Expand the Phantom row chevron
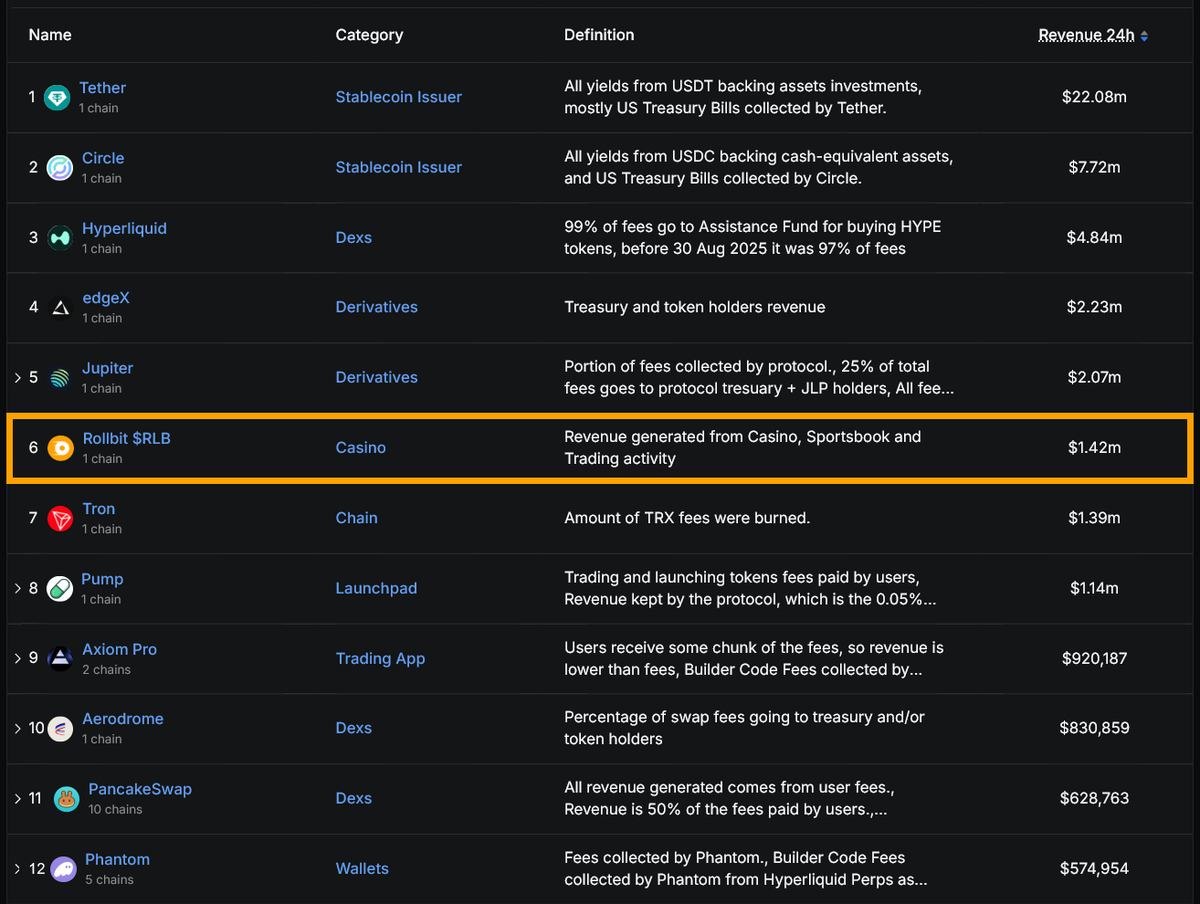This screenshot has width=1200, height=904. coord(17,868)
